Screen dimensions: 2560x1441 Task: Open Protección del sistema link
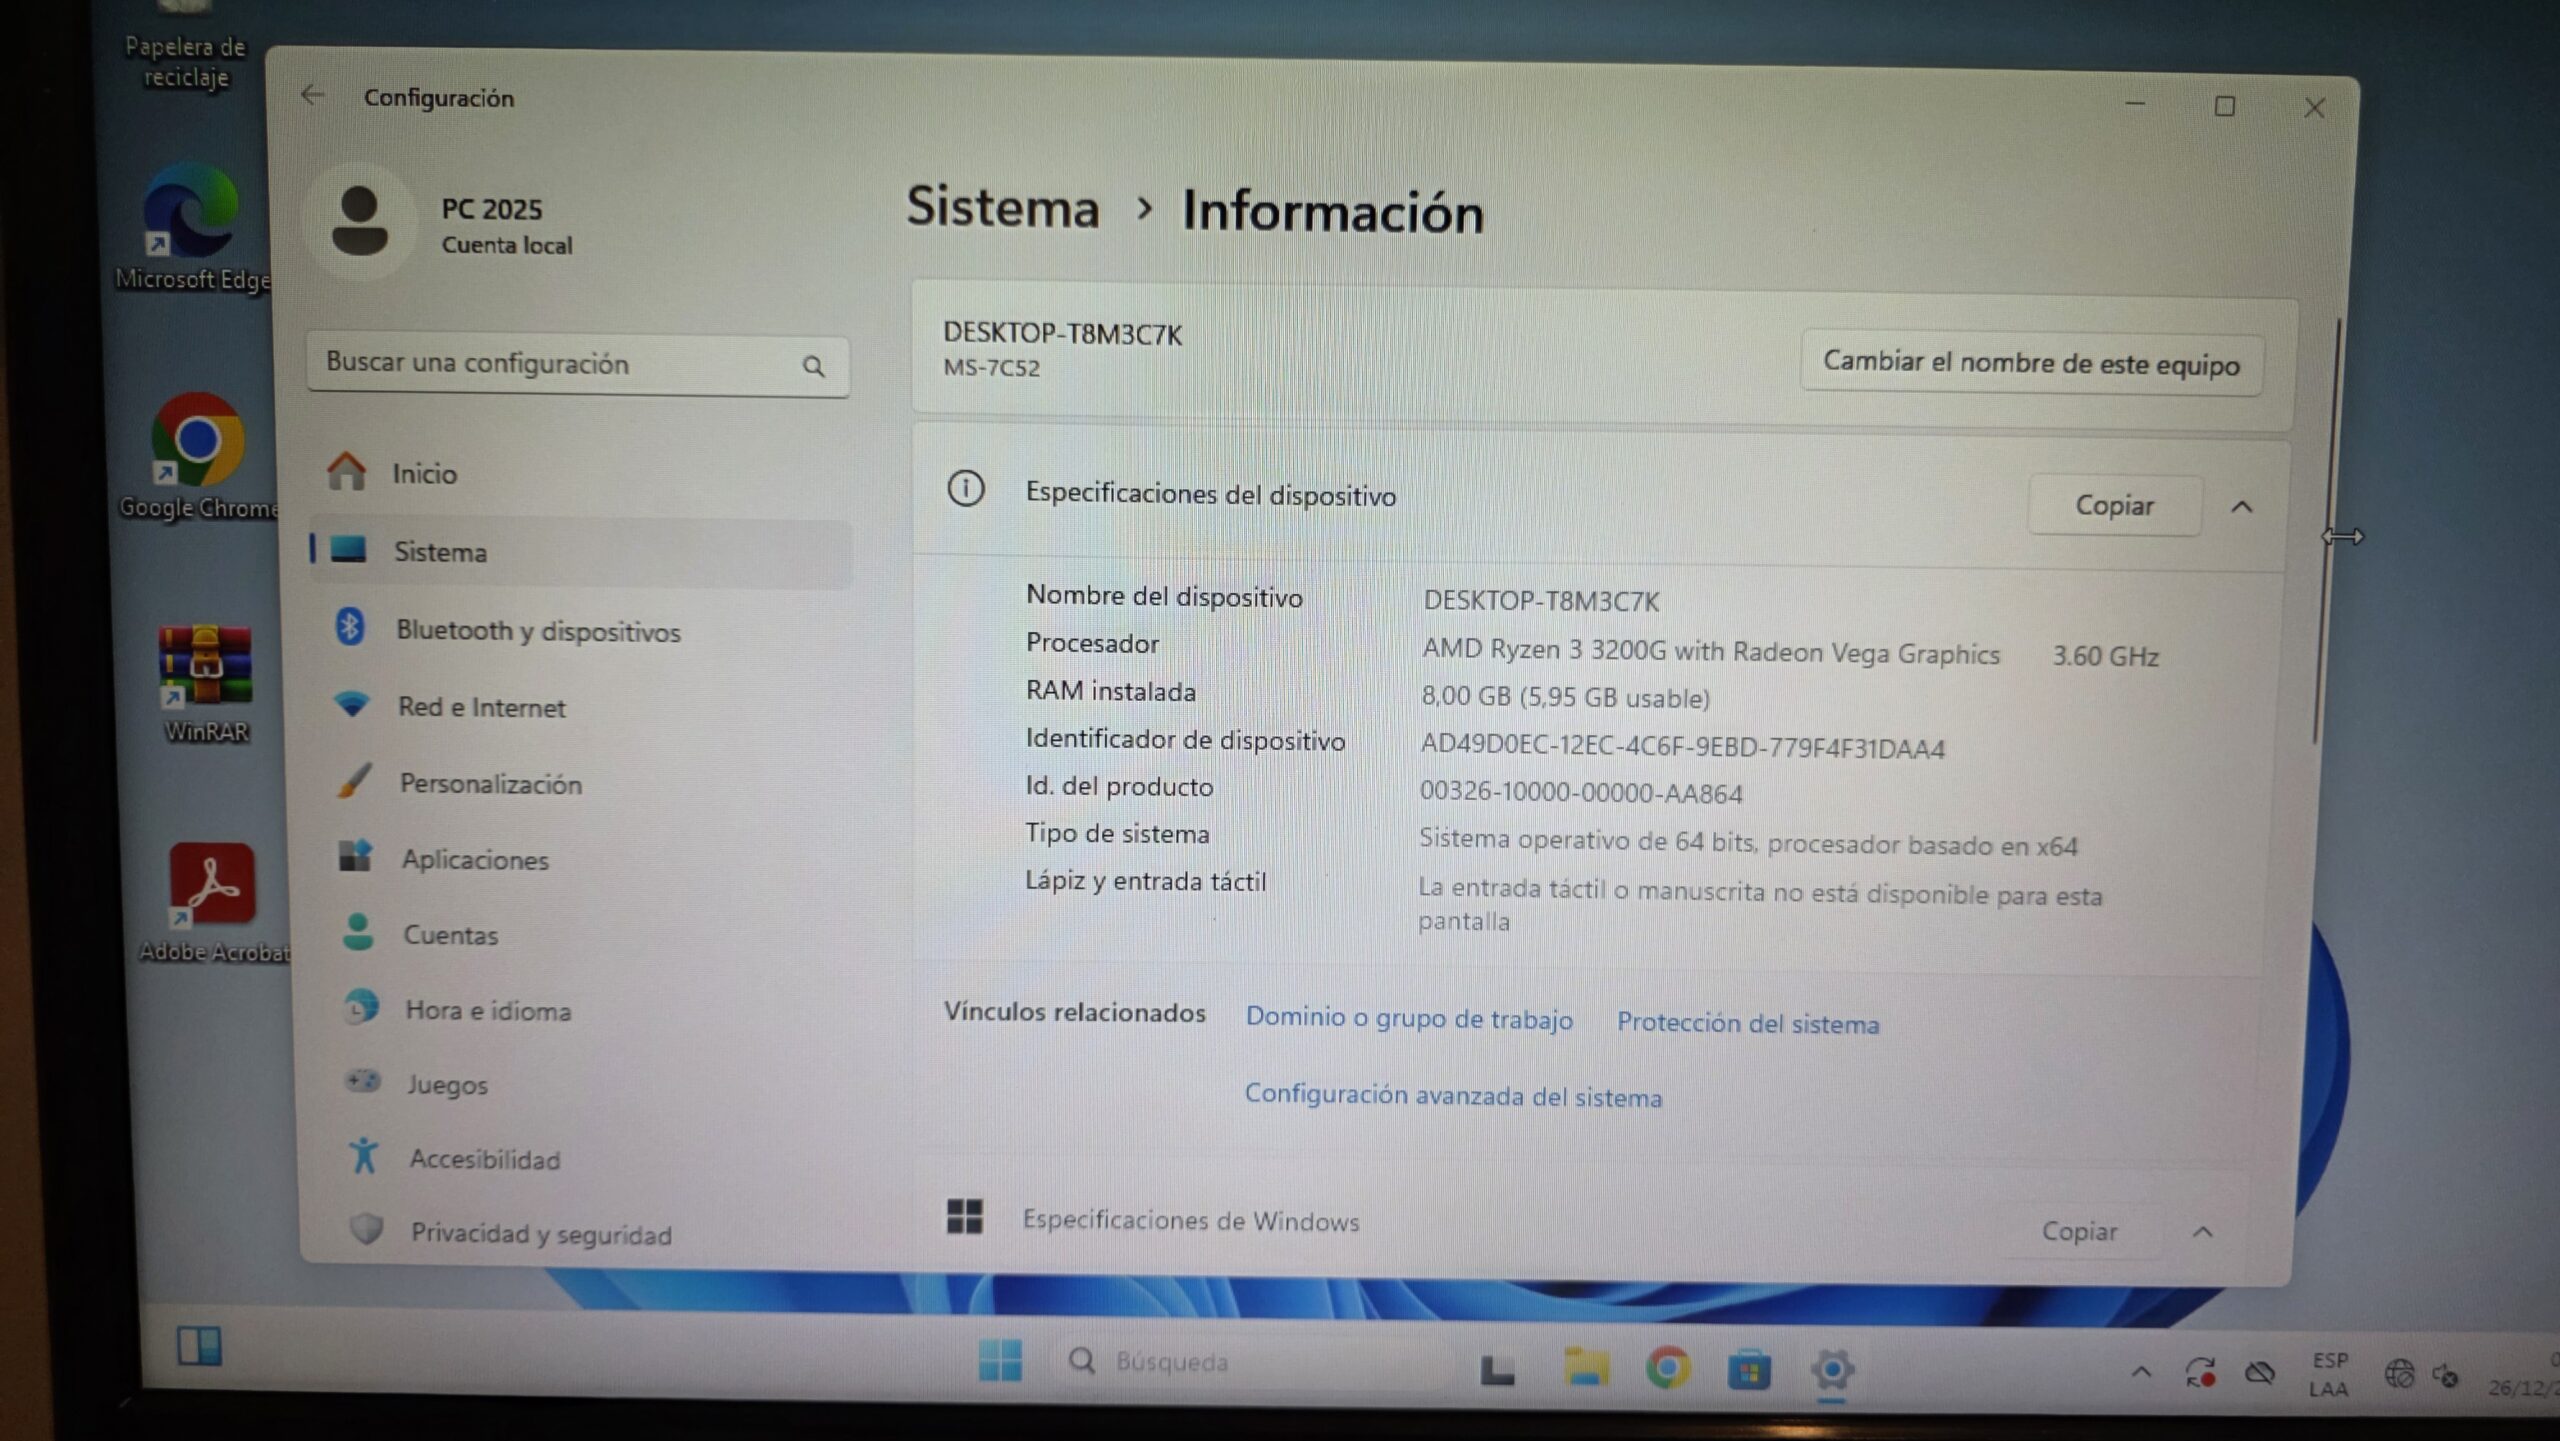(1747, 1023)
